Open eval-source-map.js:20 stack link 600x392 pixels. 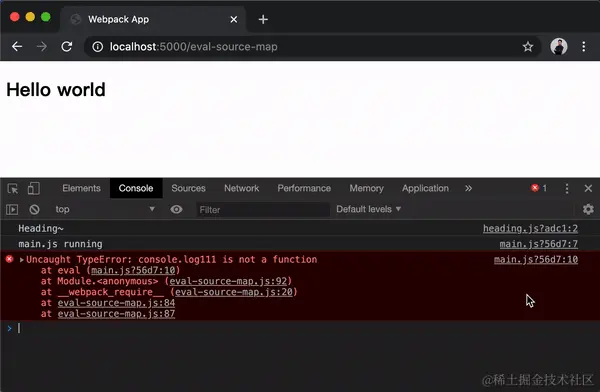pyautogui.click(x=233, y=292)
